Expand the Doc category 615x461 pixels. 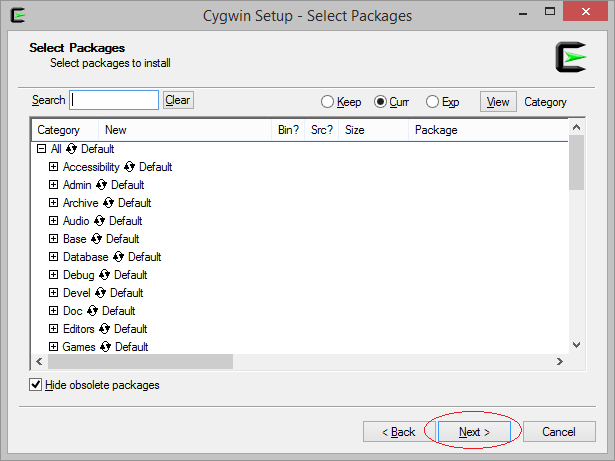[x=53, y=311]
